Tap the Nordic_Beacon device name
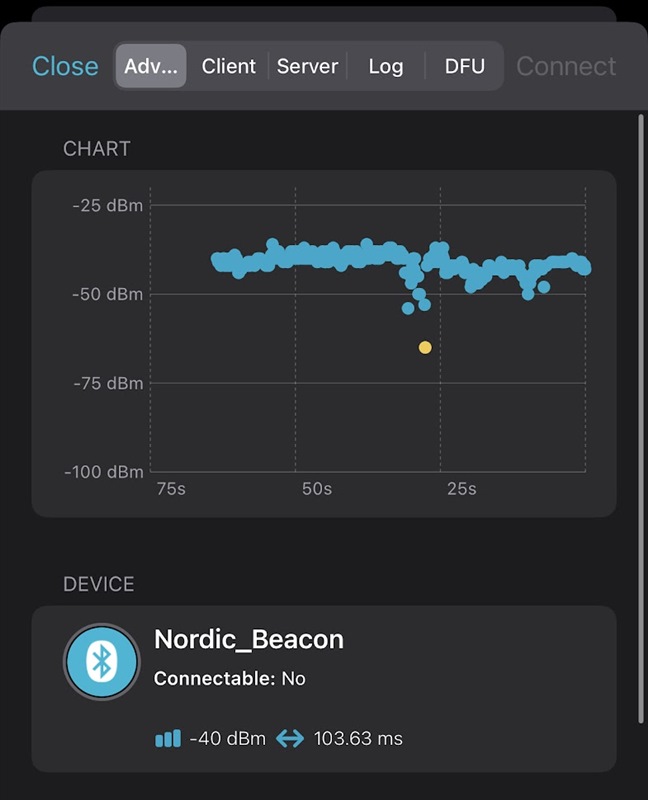The width and height of the screenshot is (648, 800). 249,639
